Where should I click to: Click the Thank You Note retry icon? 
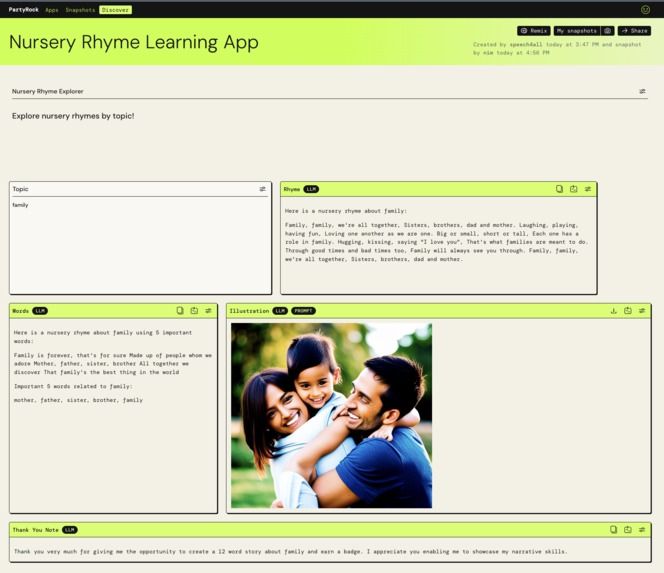[x=628, y=529]
